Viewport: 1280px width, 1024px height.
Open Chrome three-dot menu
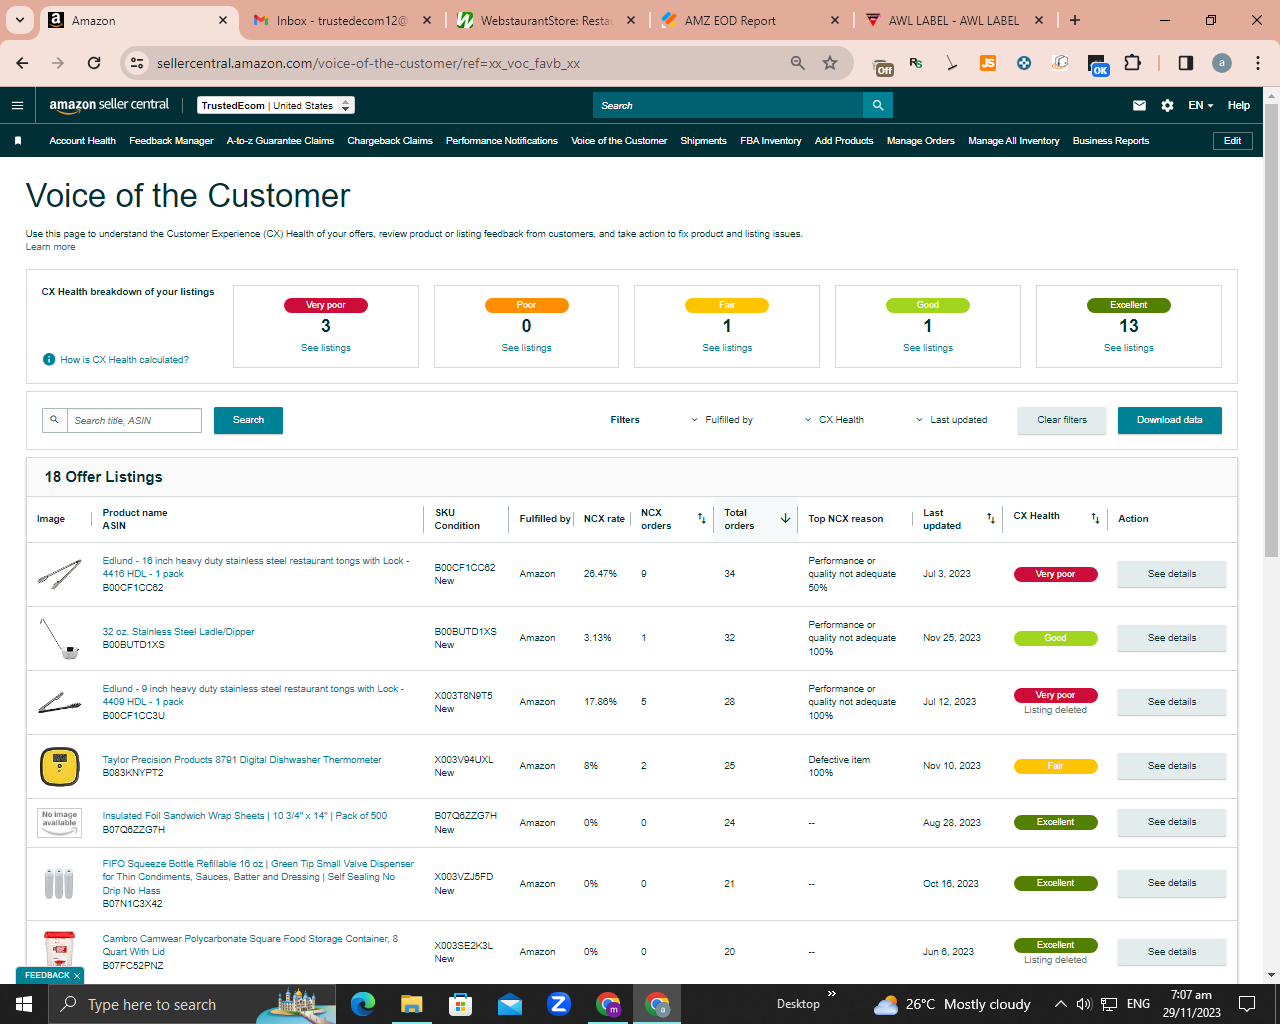pyautogui.click(x=1258, y=63)
